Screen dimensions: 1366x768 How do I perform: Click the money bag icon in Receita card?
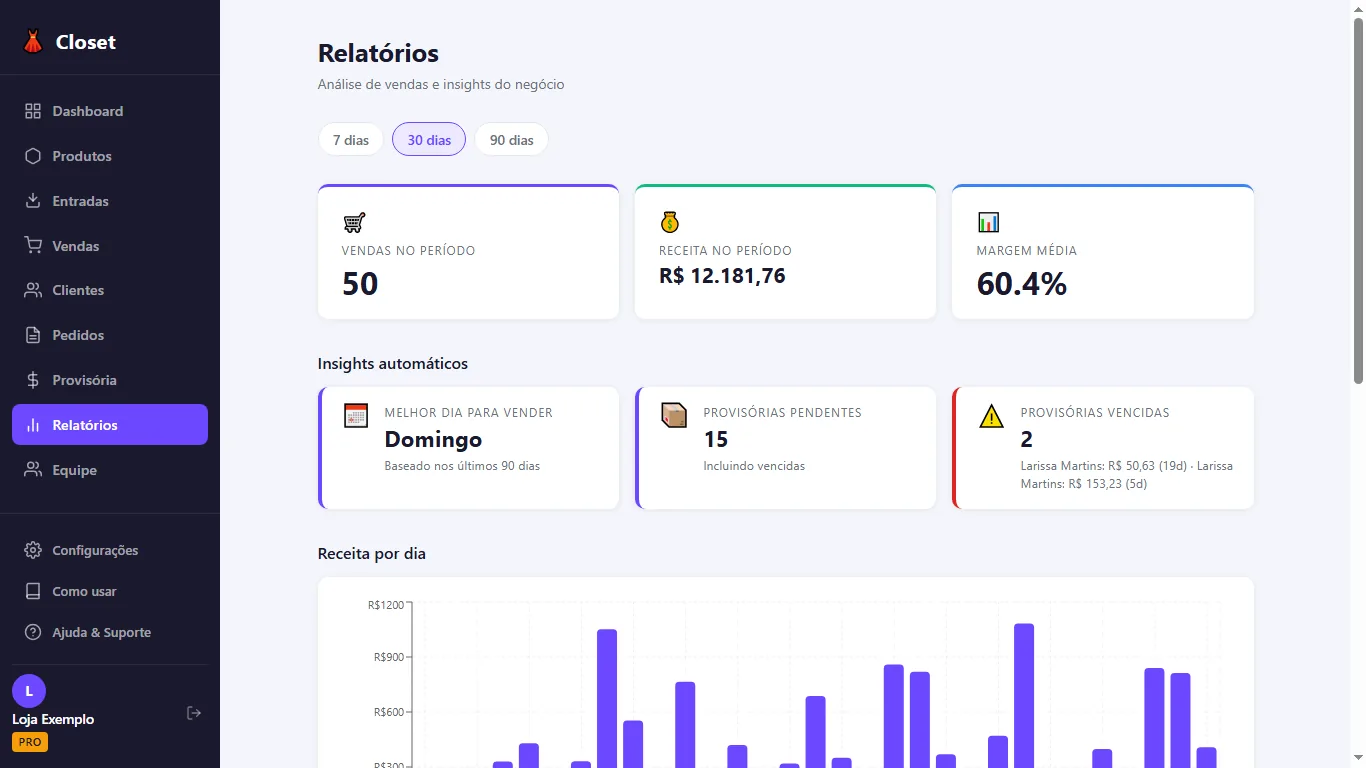point(670,222)
